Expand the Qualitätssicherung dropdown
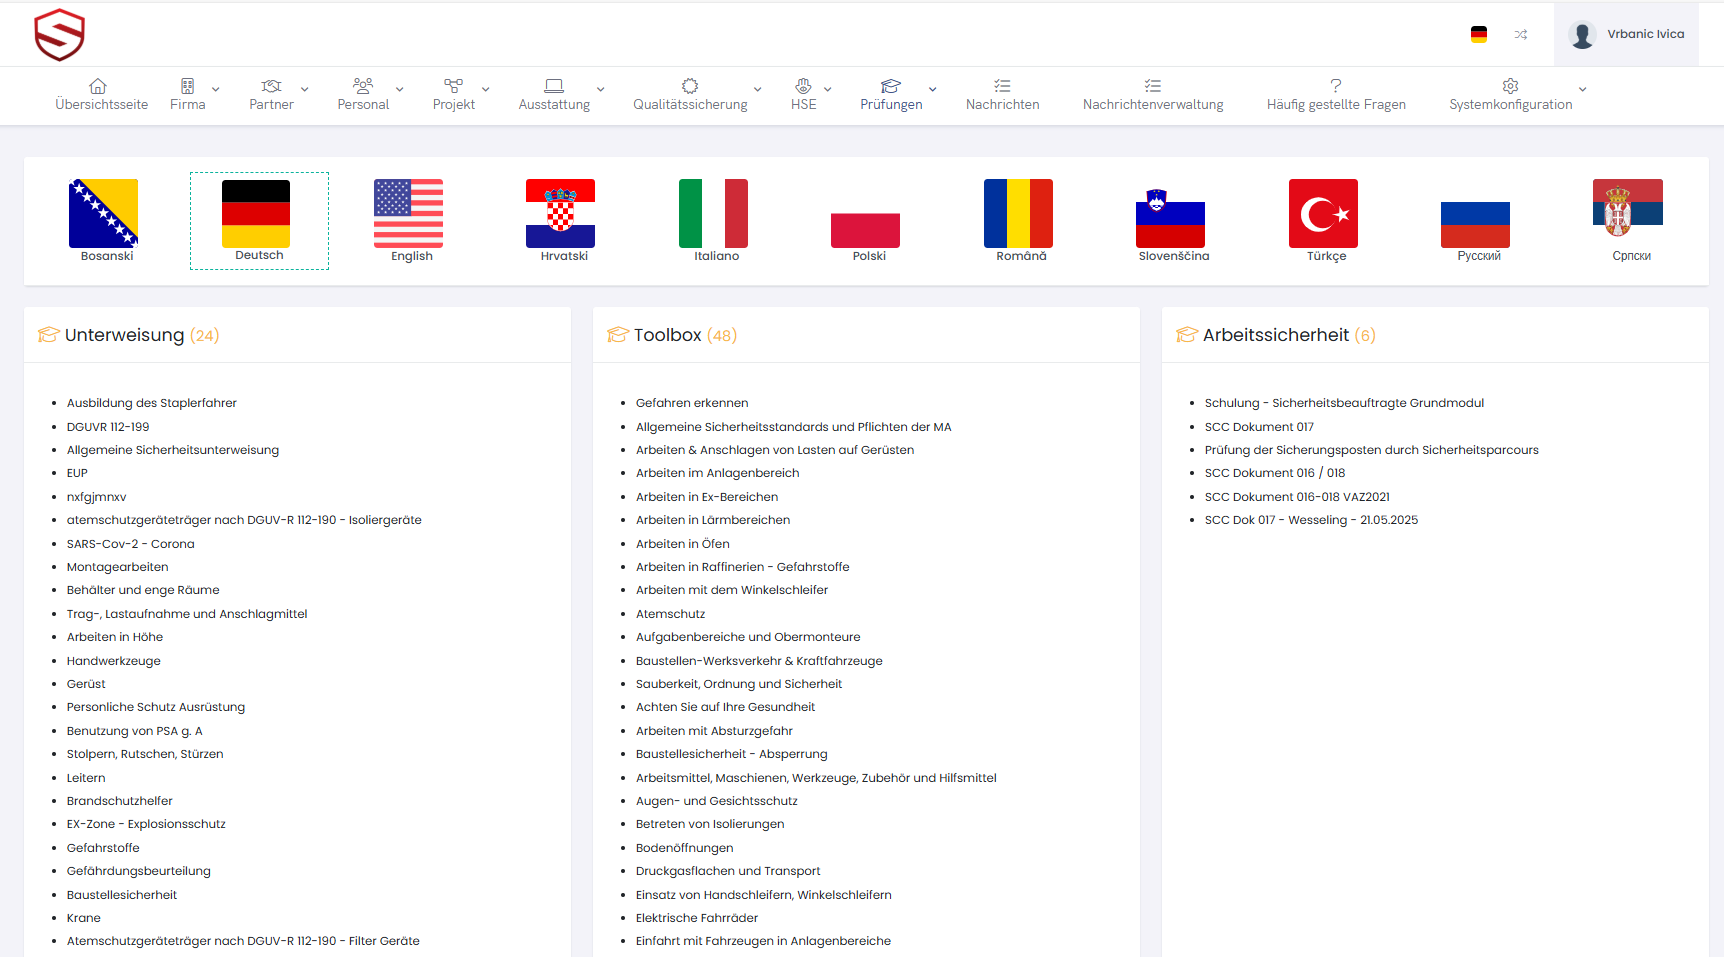Viewport: 1724px width, 957px height. click(697, 95)
